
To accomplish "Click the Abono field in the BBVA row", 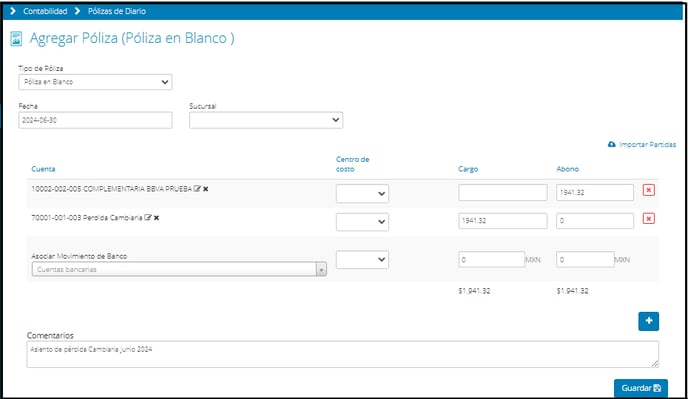I will click(595, 192).
